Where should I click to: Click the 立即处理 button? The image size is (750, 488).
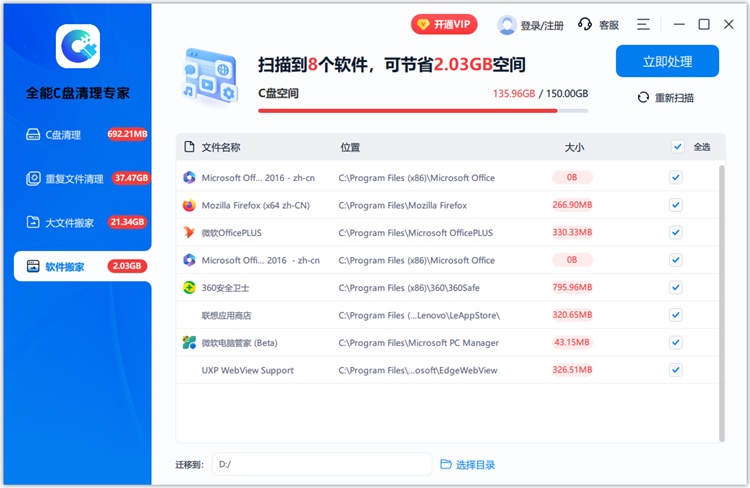[x=667, y=61]
